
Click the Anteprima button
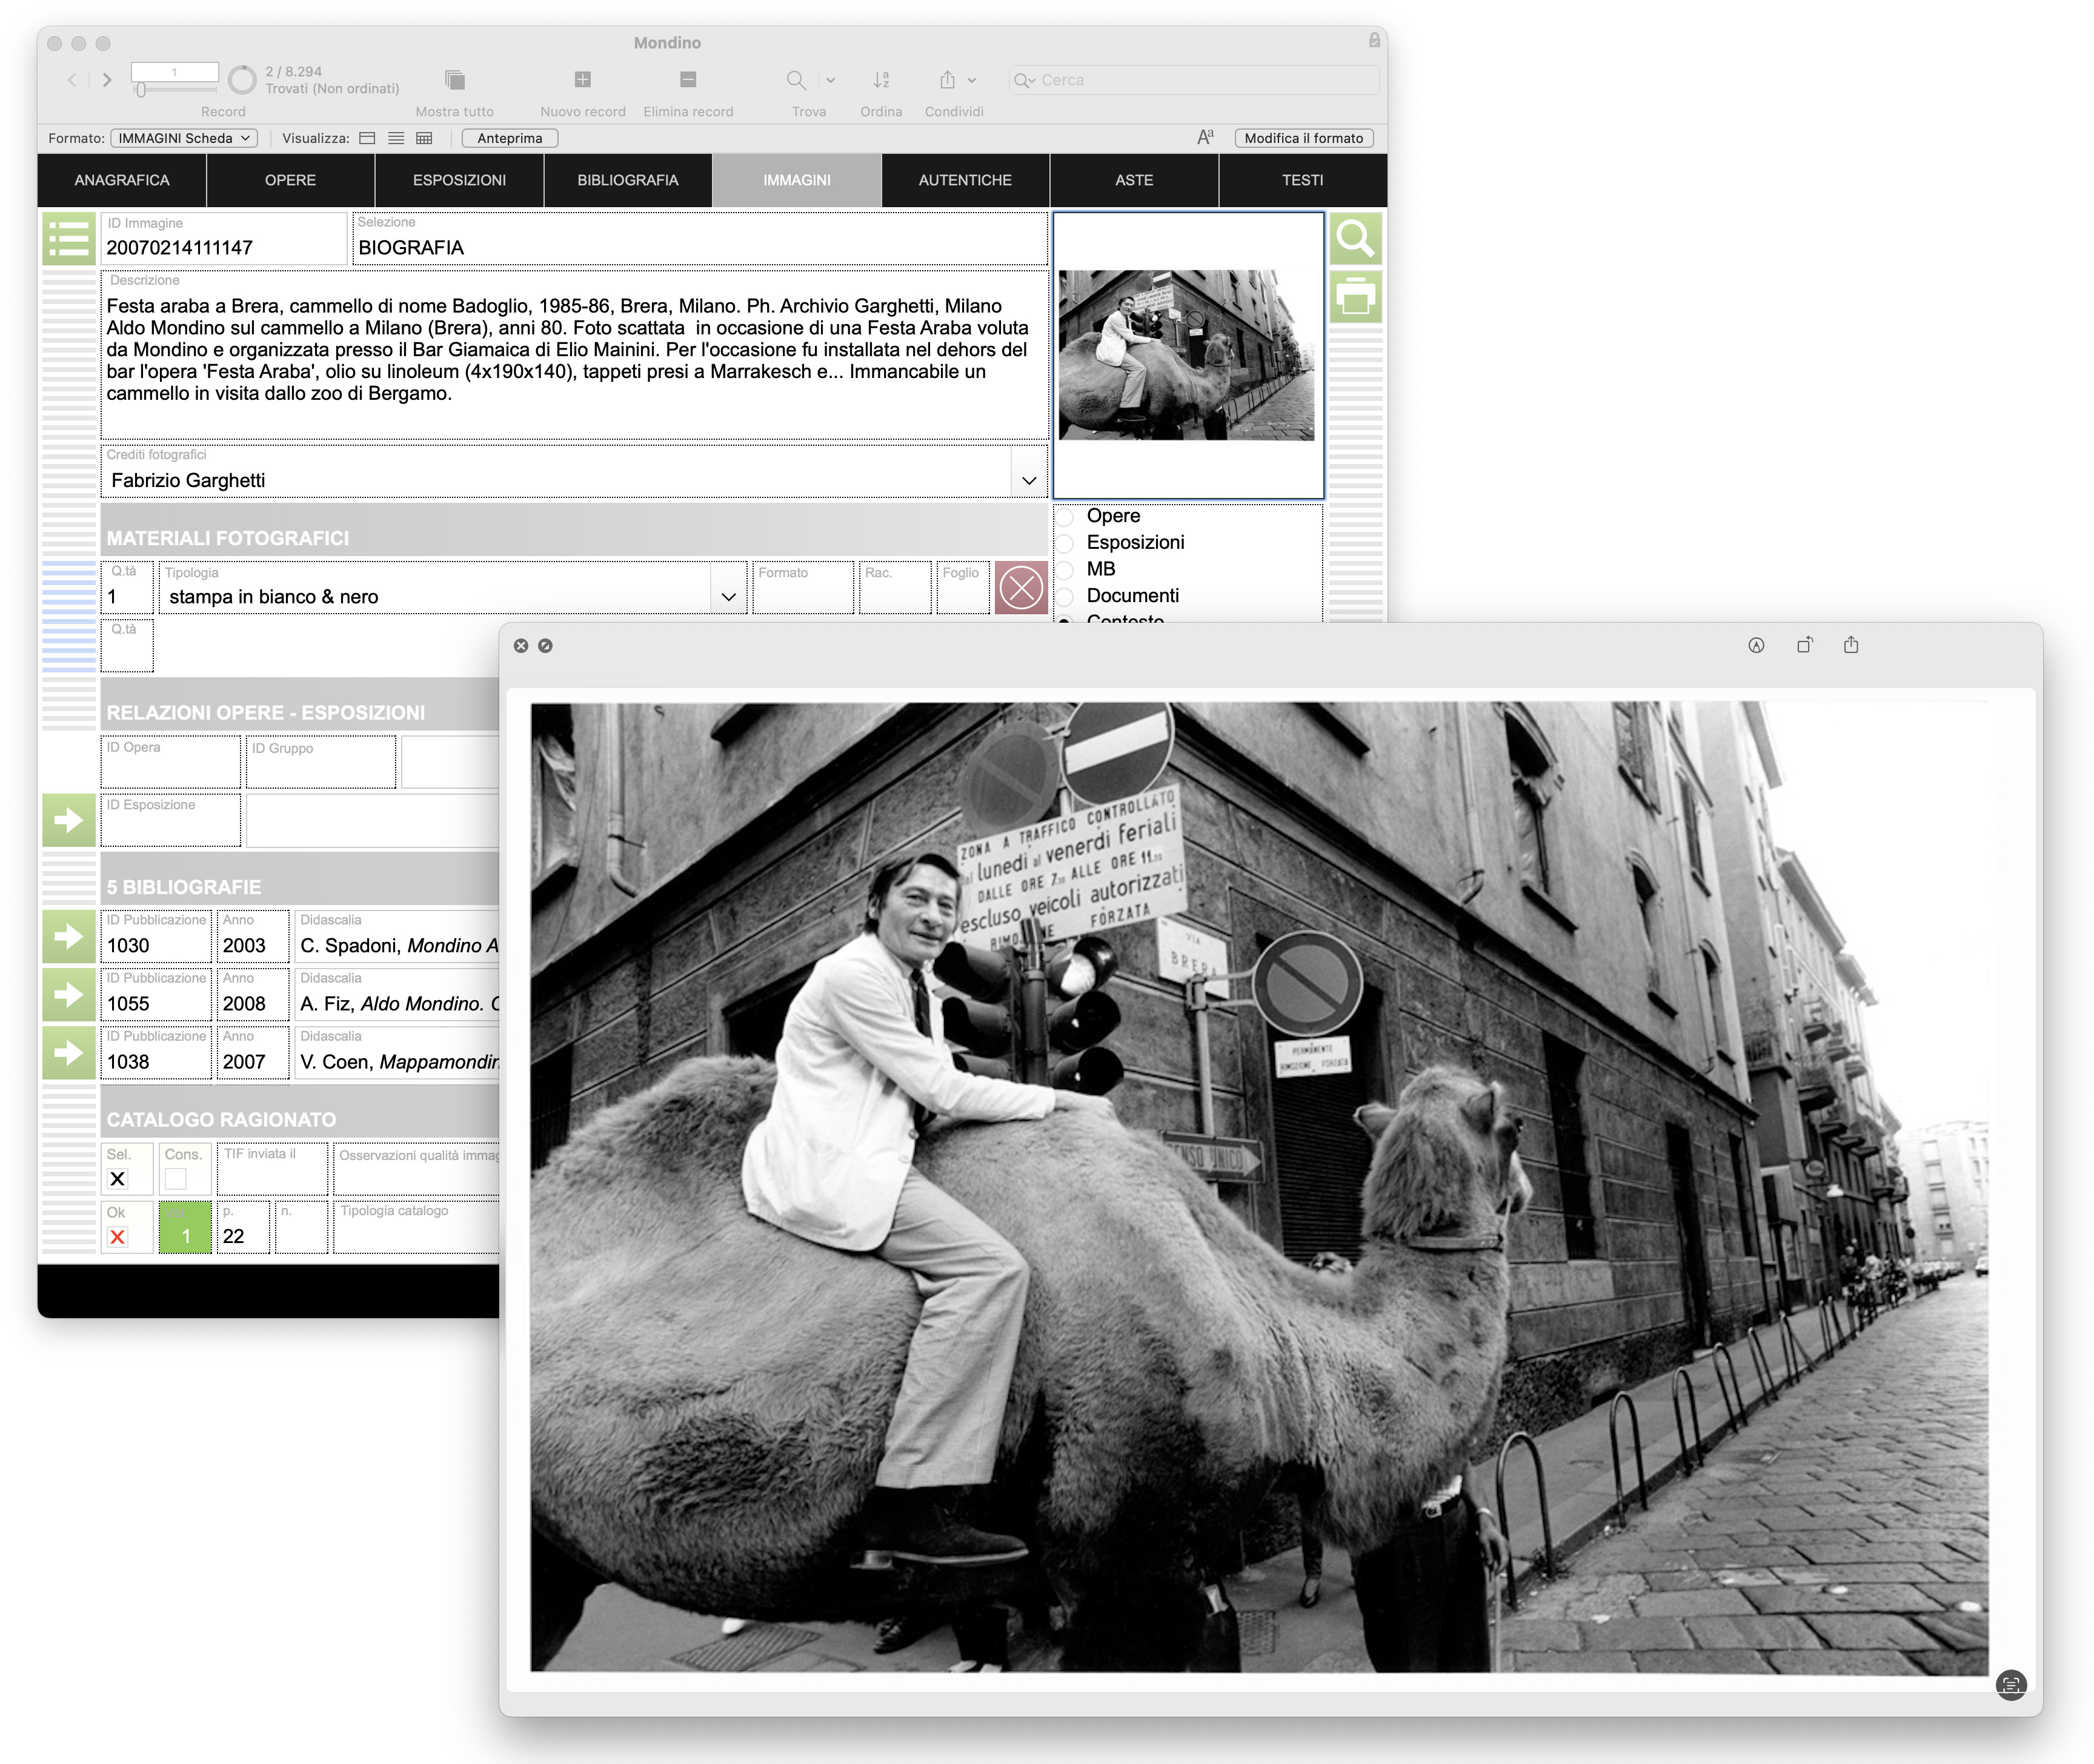[x=510, y=137]
